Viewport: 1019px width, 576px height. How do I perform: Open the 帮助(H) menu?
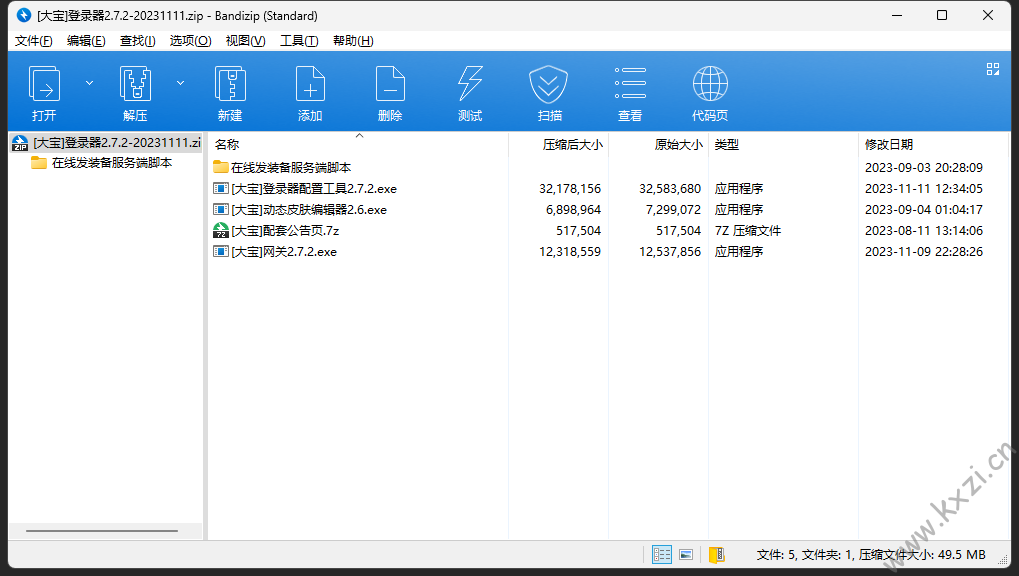tap(353, 41)
